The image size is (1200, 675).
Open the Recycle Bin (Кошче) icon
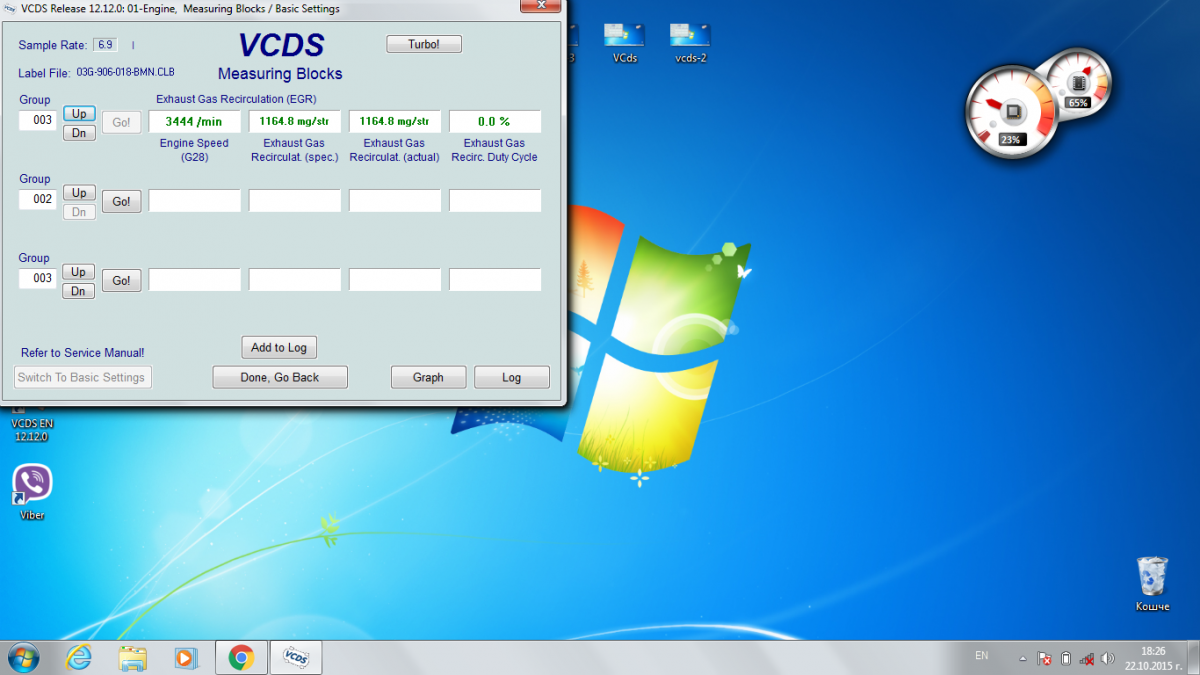[1152, 584]
